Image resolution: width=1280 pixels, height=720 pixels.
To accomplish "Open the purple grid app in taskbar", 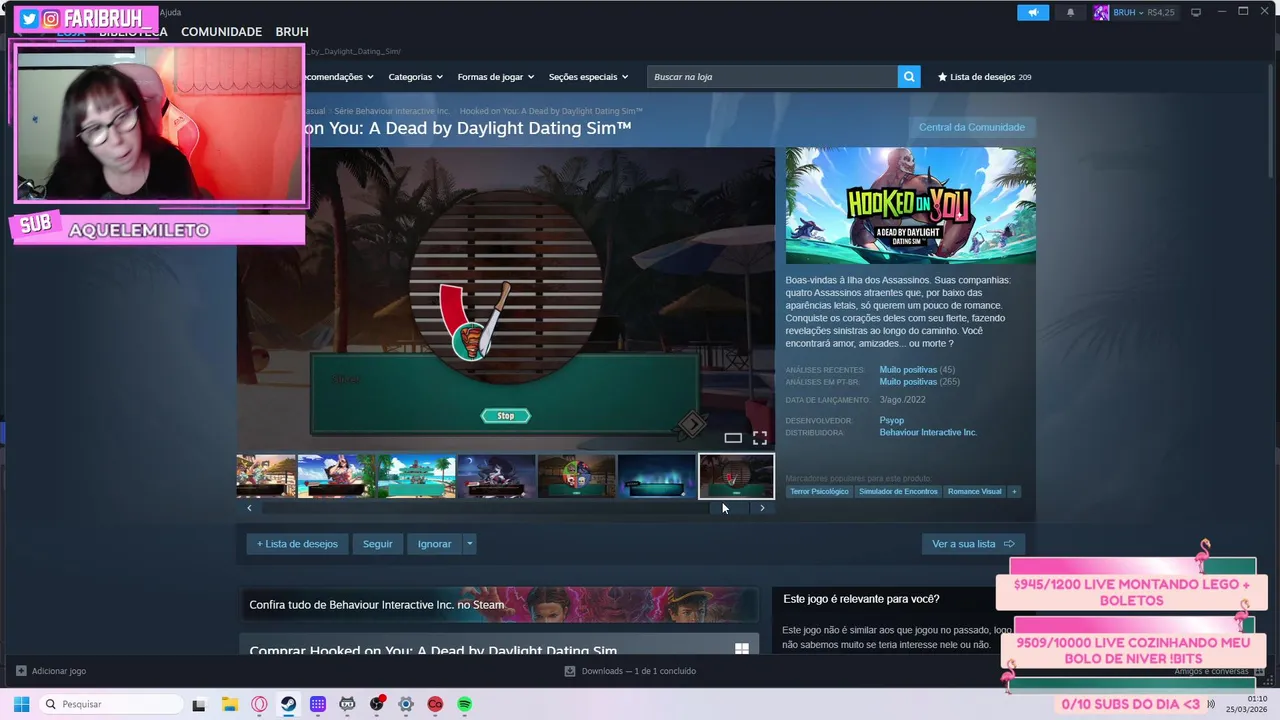I will tap(318, 704).
